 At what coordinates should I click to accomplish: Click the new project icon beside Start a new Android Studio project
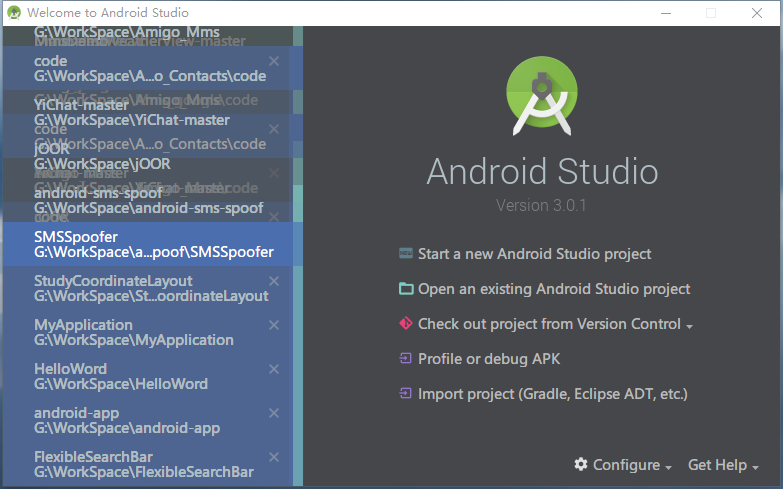tap(405, 253)
